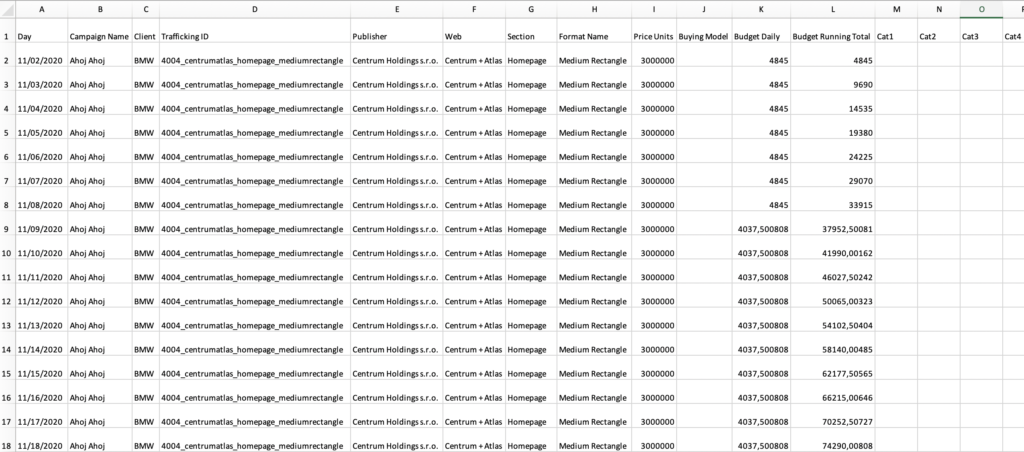This screenshot has height=452, width=1024.
Task: Select the Price Units header cell
Action: (x=653, y=37)
